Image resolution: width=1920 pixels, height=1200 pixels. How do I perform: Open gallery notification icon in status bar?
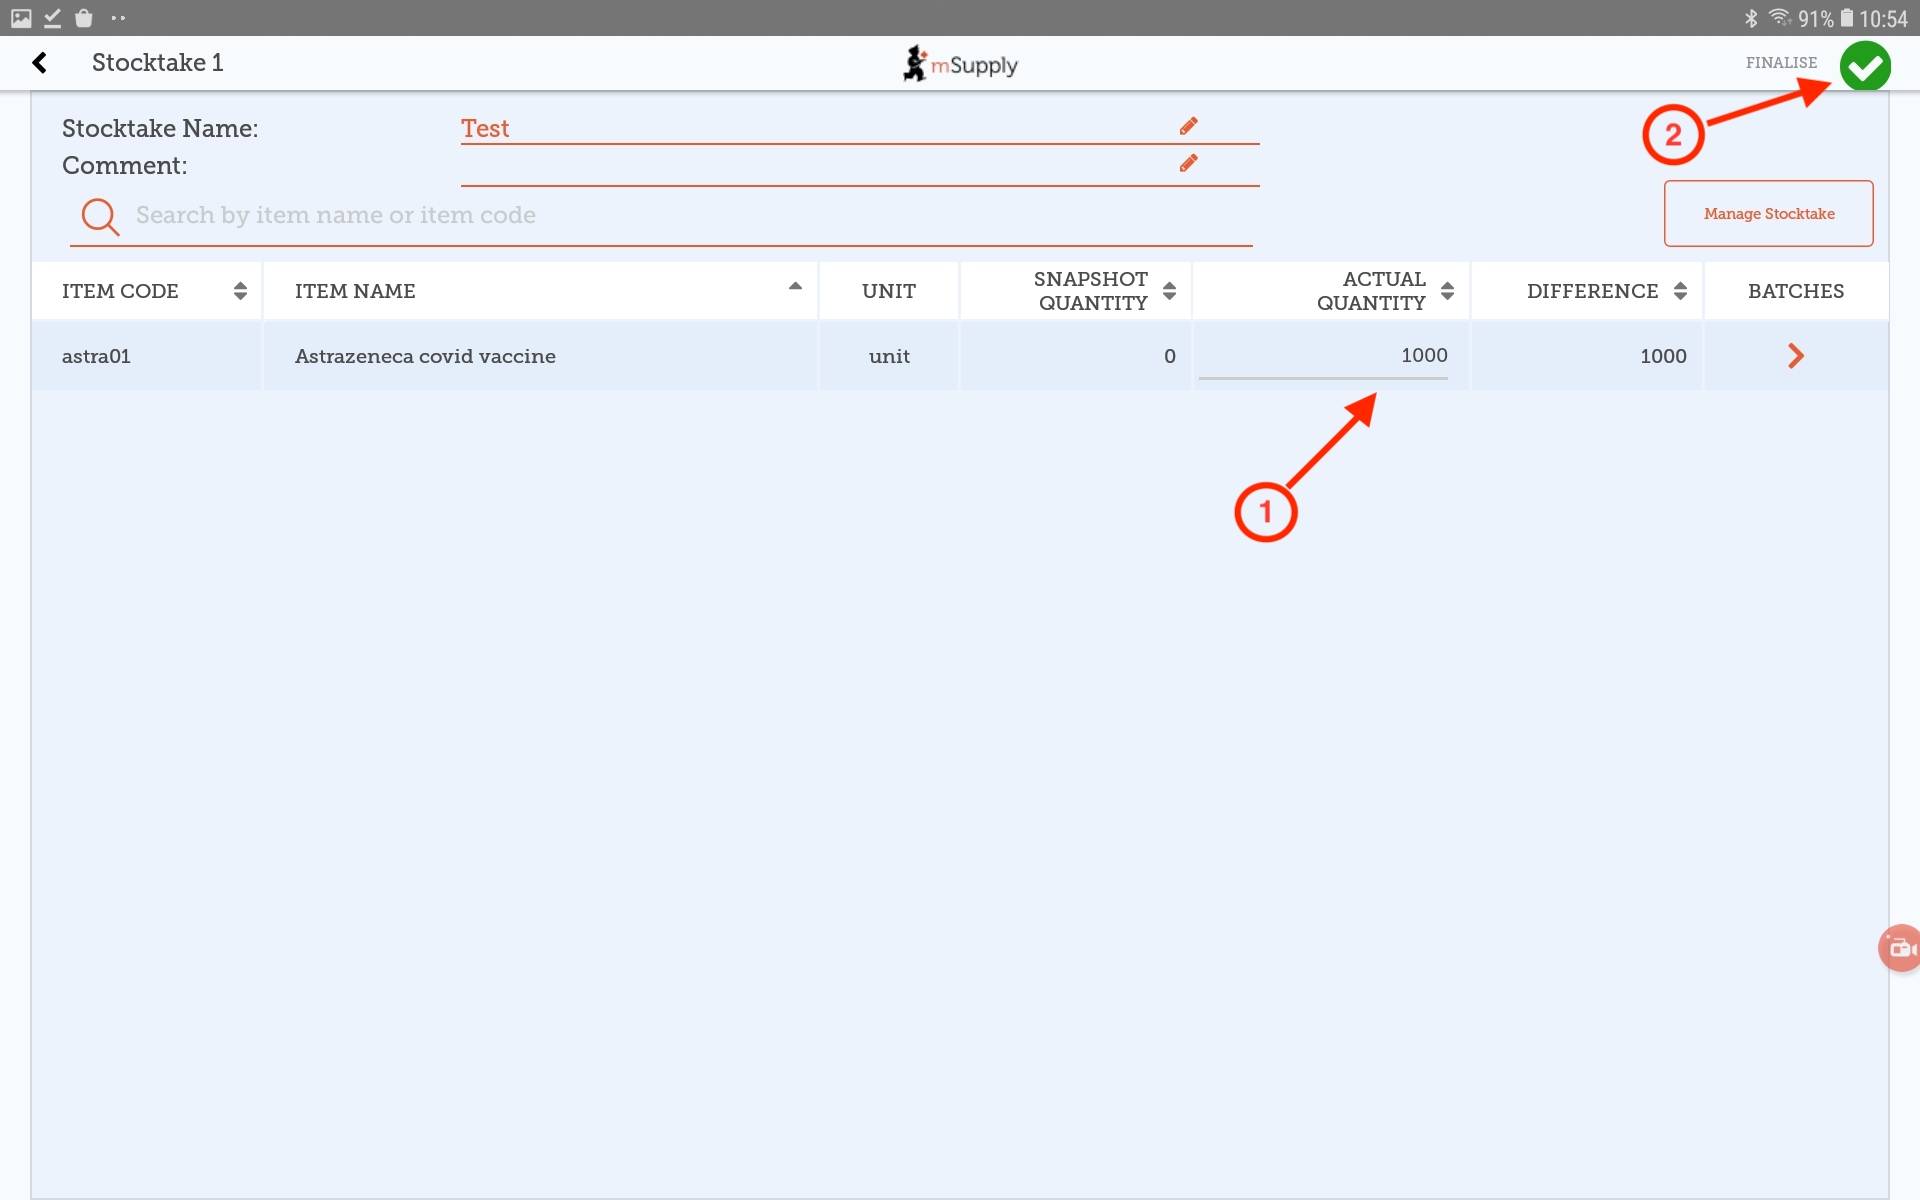pos(21,18)
